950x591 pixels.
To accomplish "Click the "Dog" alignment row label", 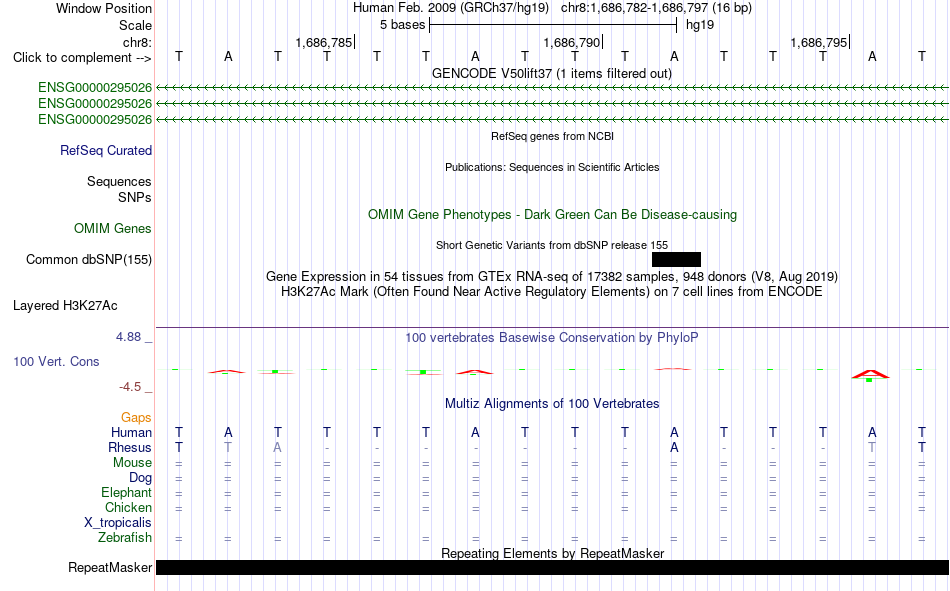I will click(x=140, y=478).
